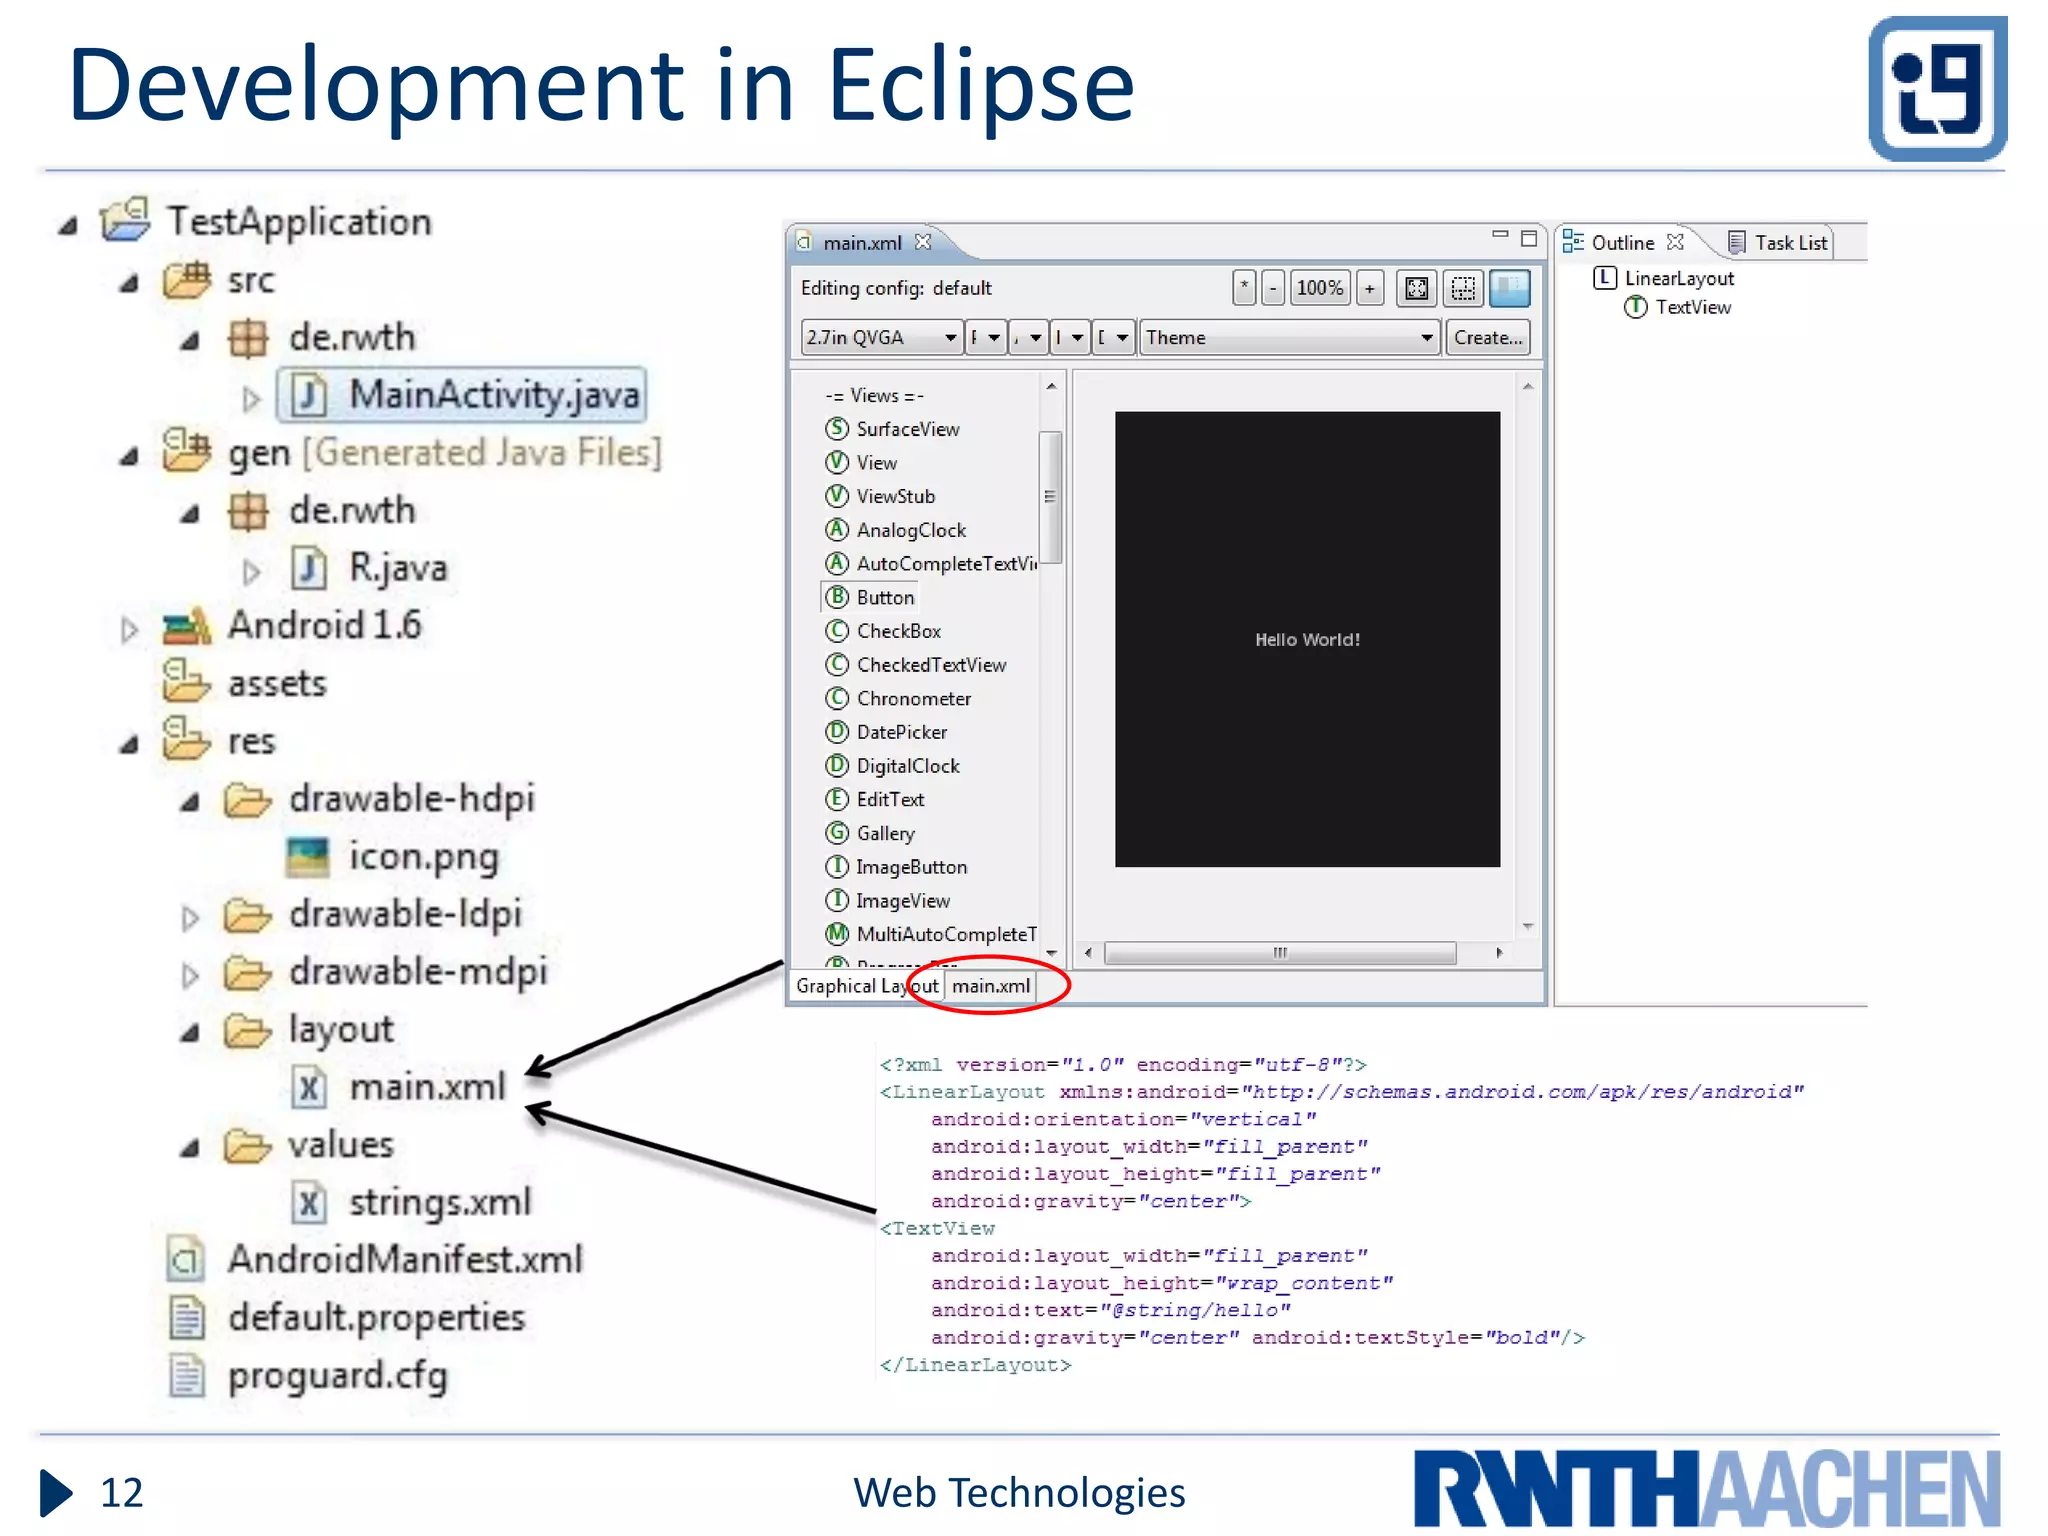Click the horizontal scrollbar under the preview
Image resolution: width=2048 pixels, height=1536 pixels.
pos(1280,953)
